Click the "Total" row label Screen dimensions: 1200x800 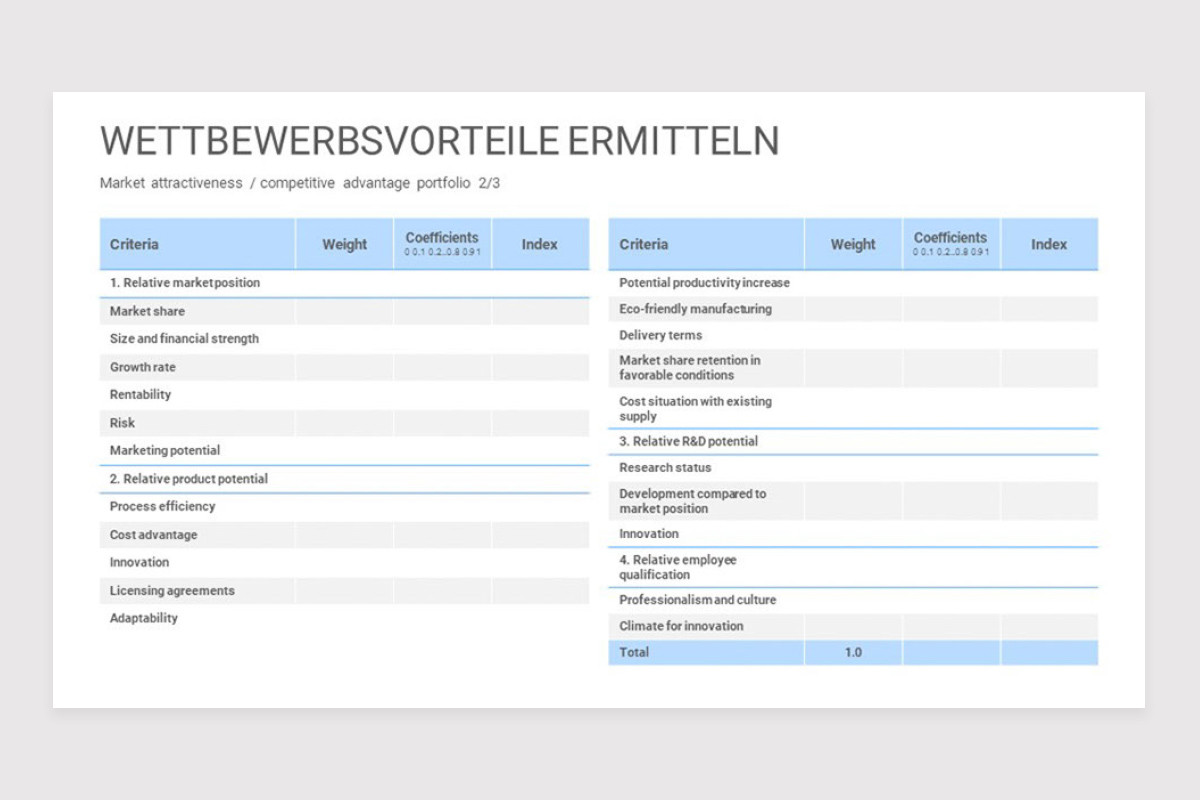(634, 652)
